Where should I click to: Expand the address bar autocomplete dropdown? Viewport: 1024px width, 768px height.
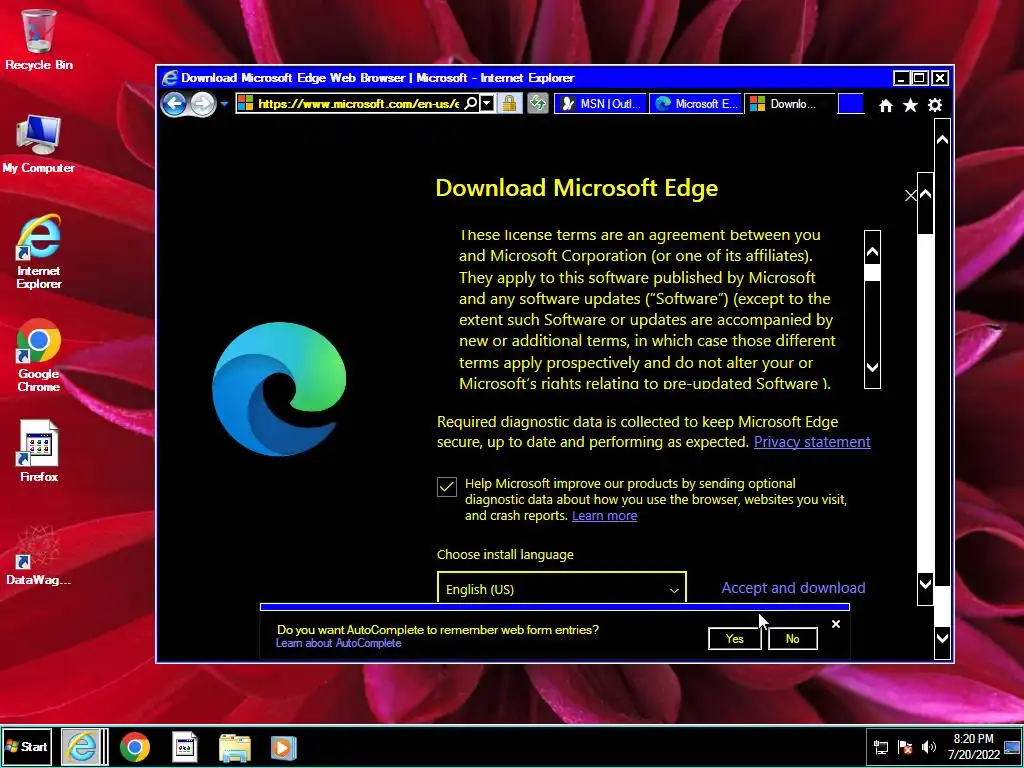487,103
